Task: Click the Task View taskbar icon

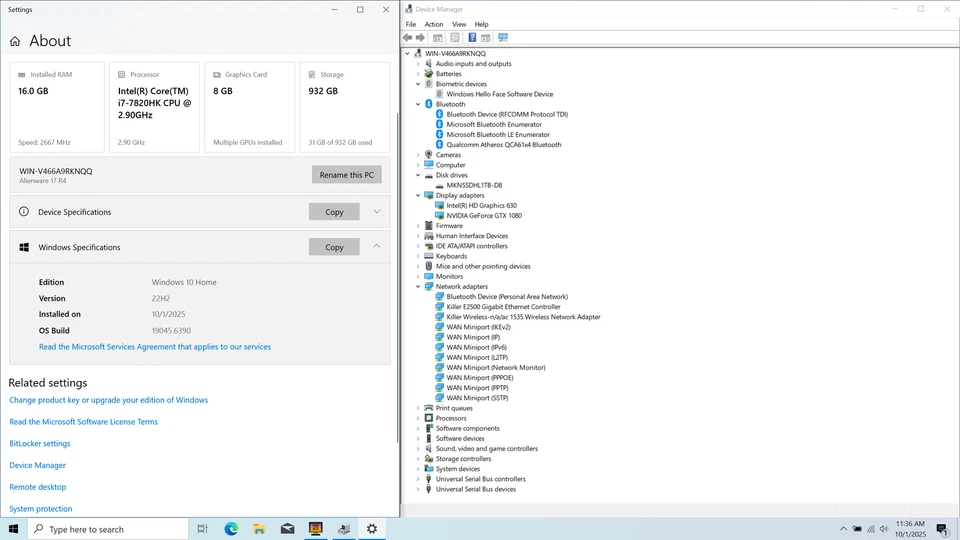Action: tap(203, 529)
